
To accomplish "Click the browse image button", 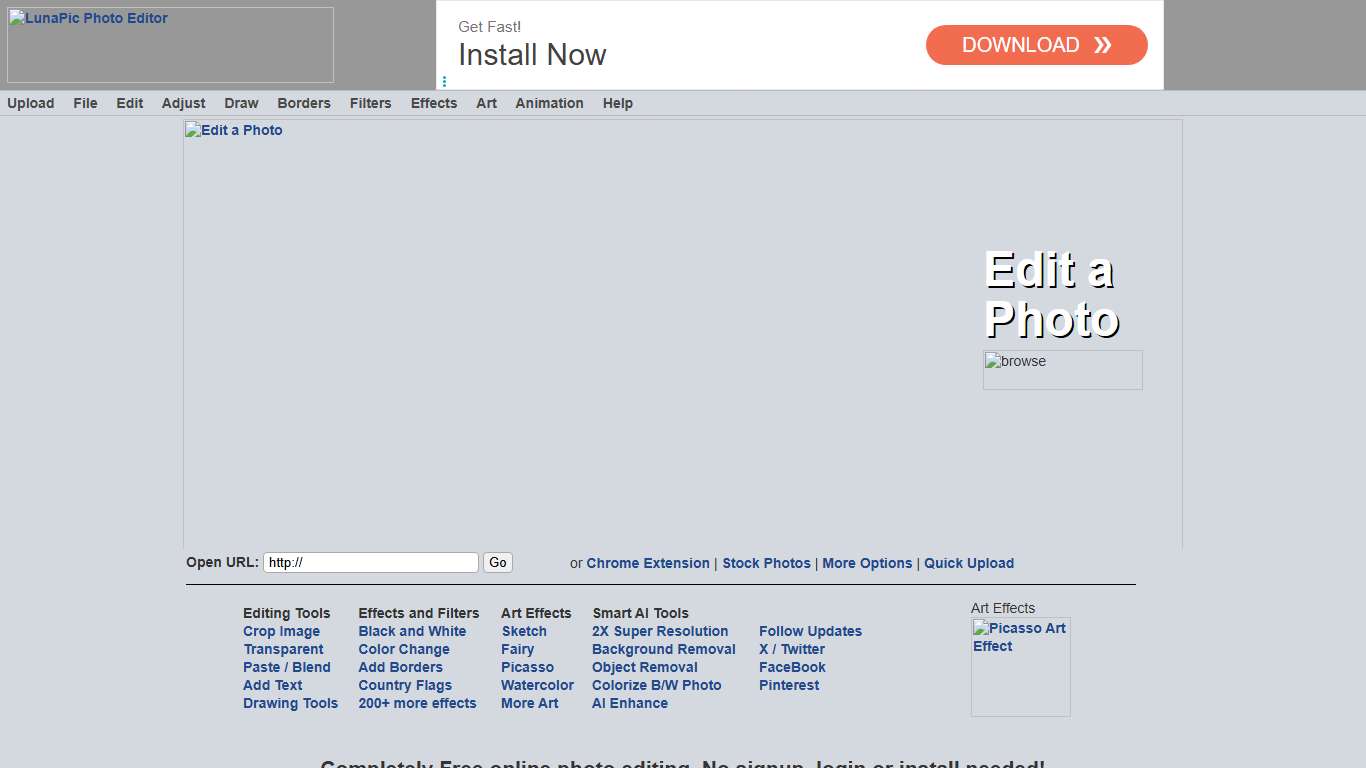I will click(1062, 369).
